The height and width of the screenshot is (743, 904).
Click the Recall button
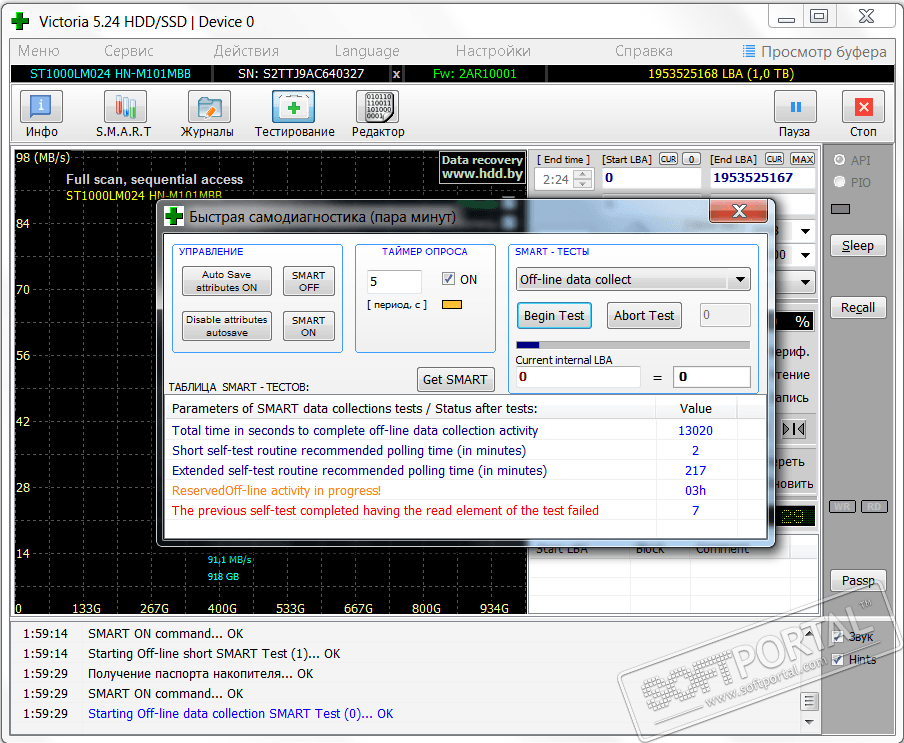click(x=858, y=308)
